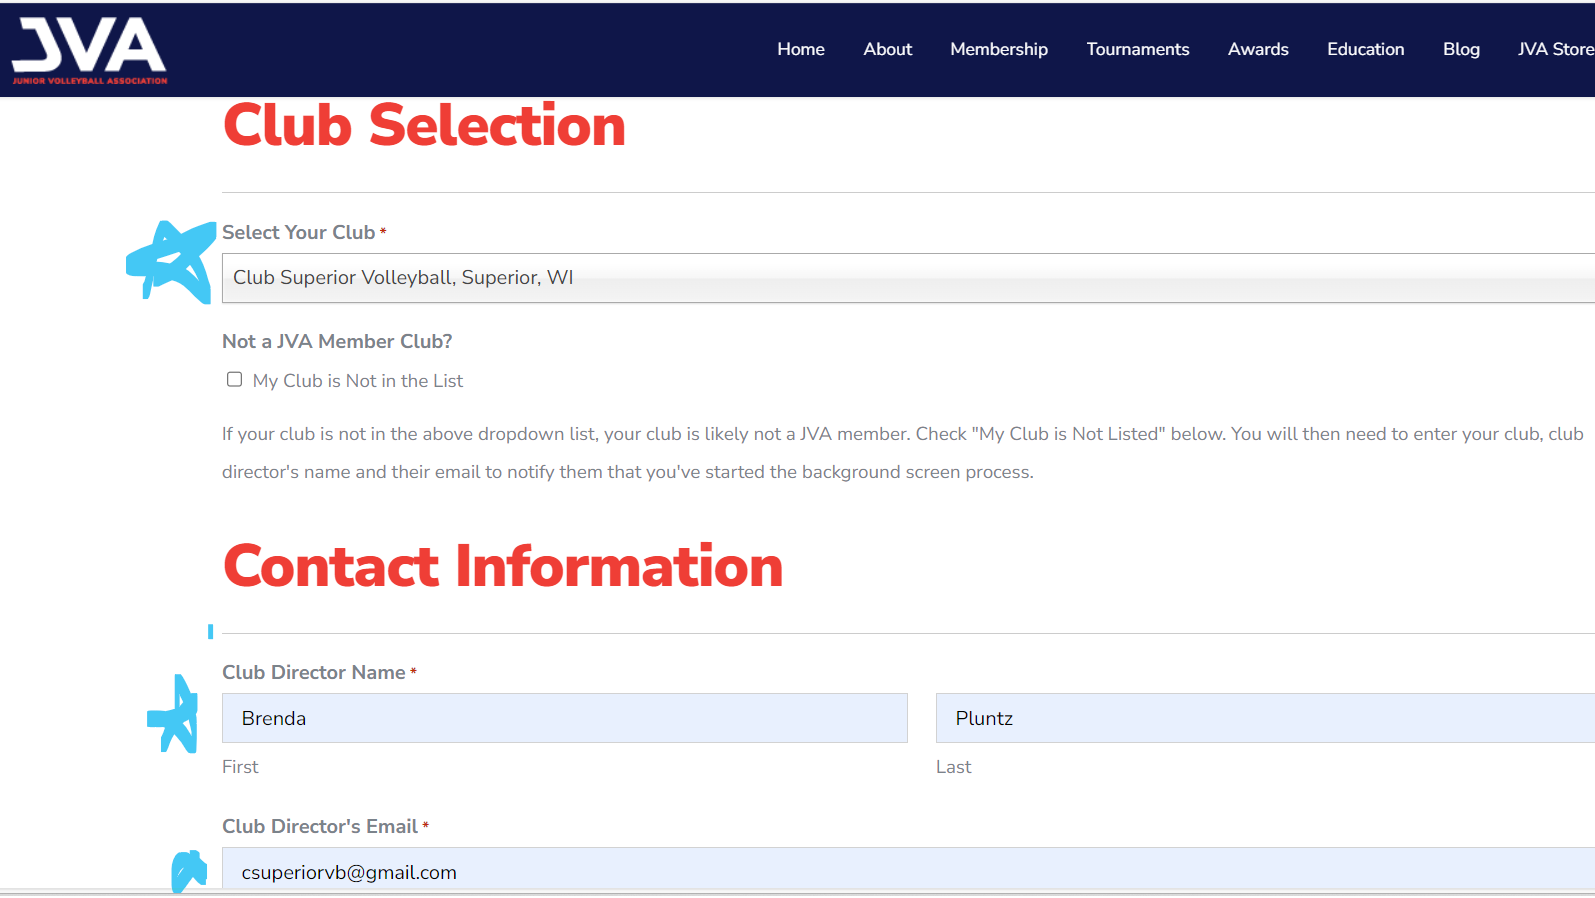Click the Club Director first name field
Image resolution: width=1595 pixels, height=898 pixels.
(565, 718)
